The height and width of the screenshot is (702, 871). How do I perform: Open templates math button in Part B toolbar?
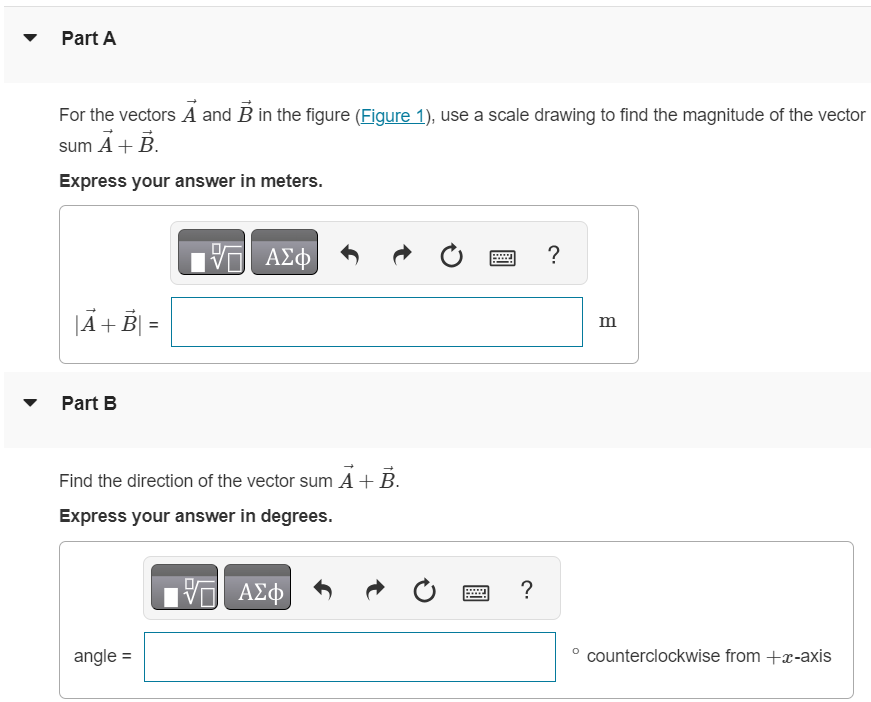pyautogui.click(x=184, y=587)
